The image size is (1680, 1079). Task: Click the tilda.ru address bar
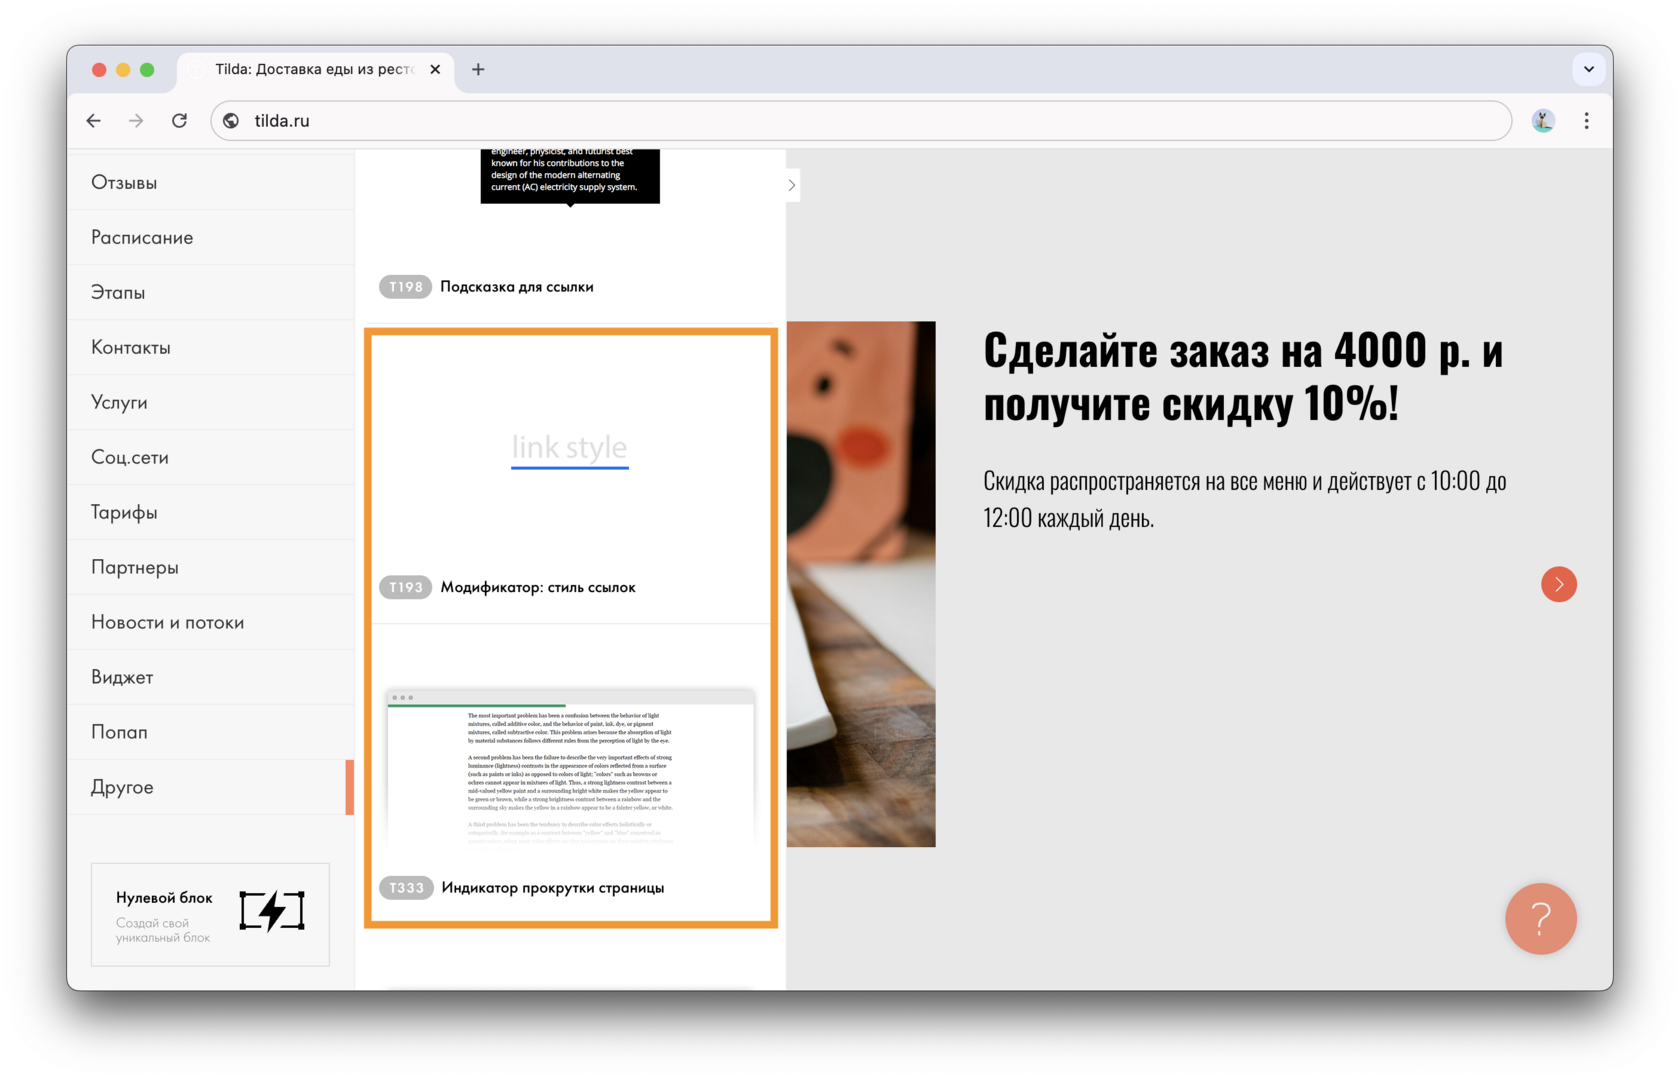(860, 121)
